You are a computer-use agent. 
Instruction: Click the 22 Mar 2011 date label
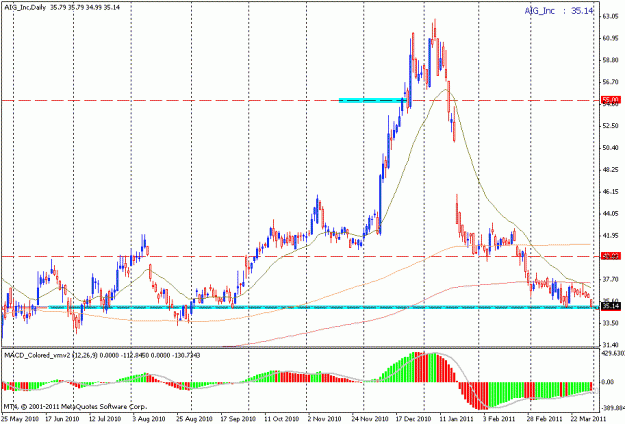pyautogui.click(x=588, y=419)
